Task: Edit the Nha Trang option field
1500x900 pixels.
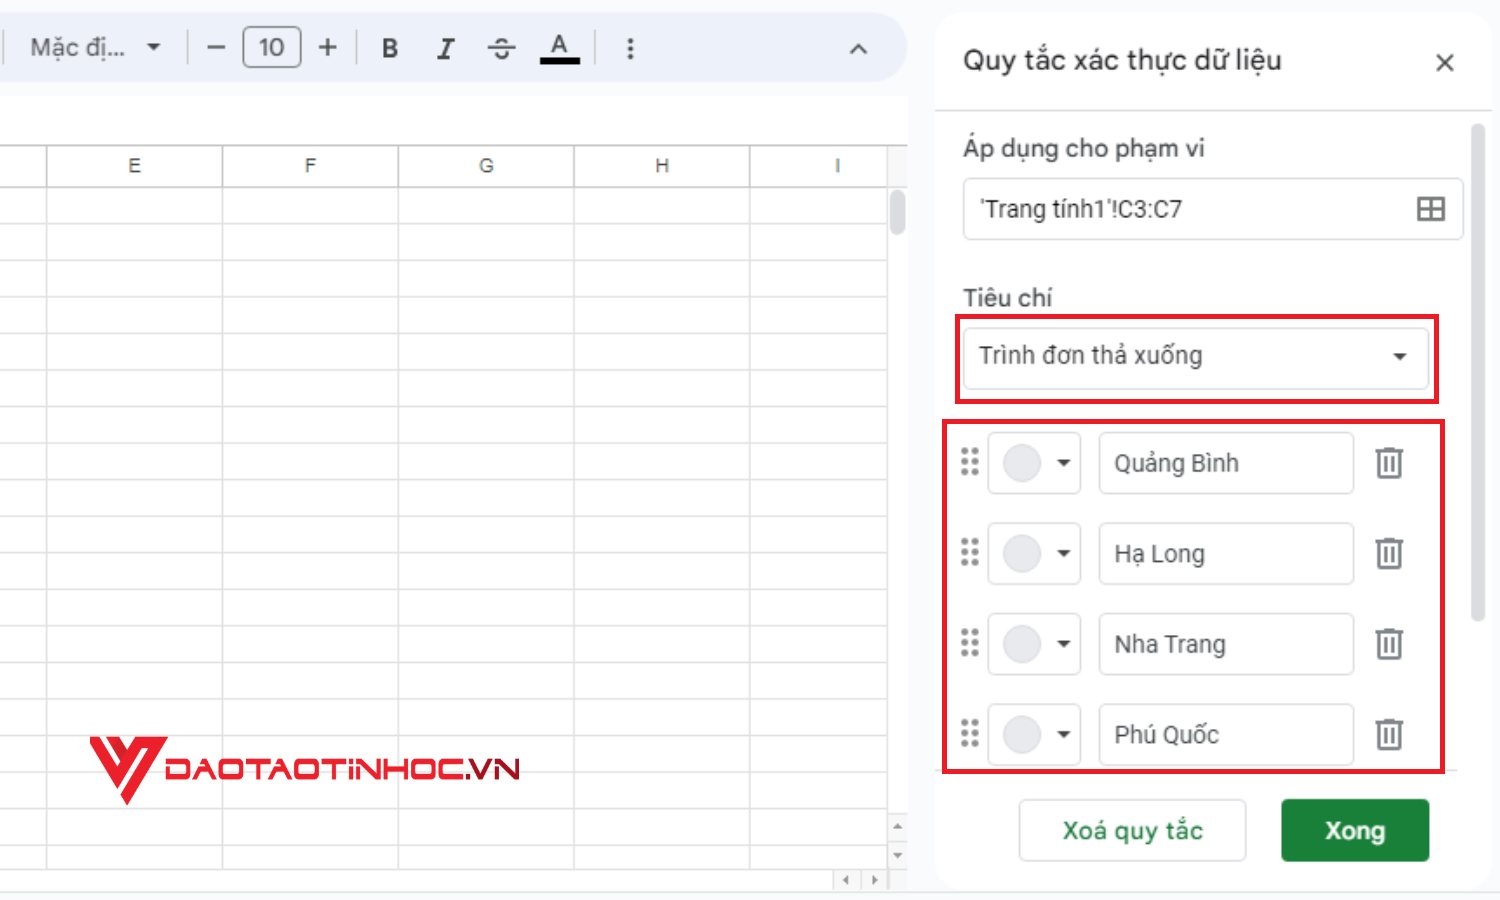Action: tap(1226, 644)
